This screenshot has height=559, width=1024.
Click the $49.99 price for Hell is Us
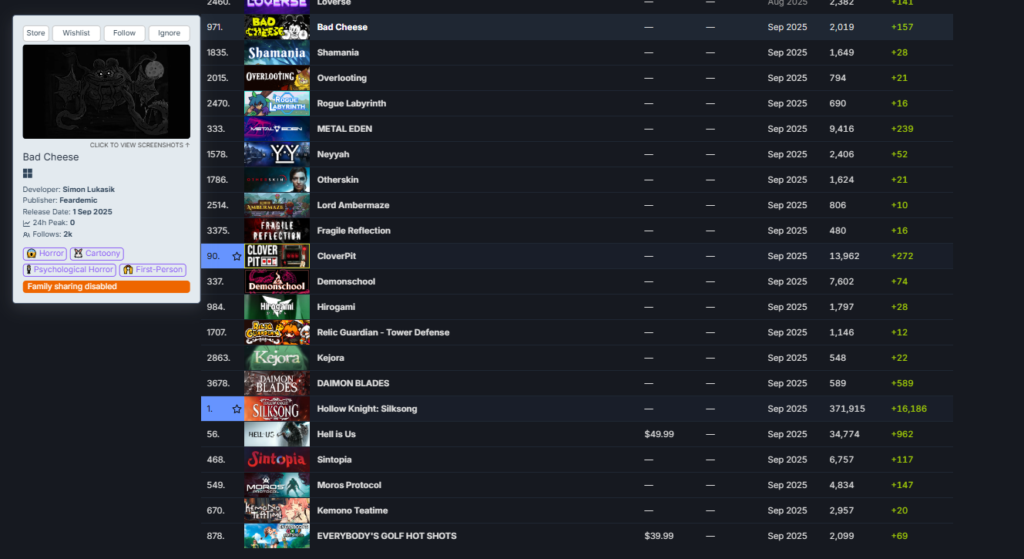coord(659,435)
